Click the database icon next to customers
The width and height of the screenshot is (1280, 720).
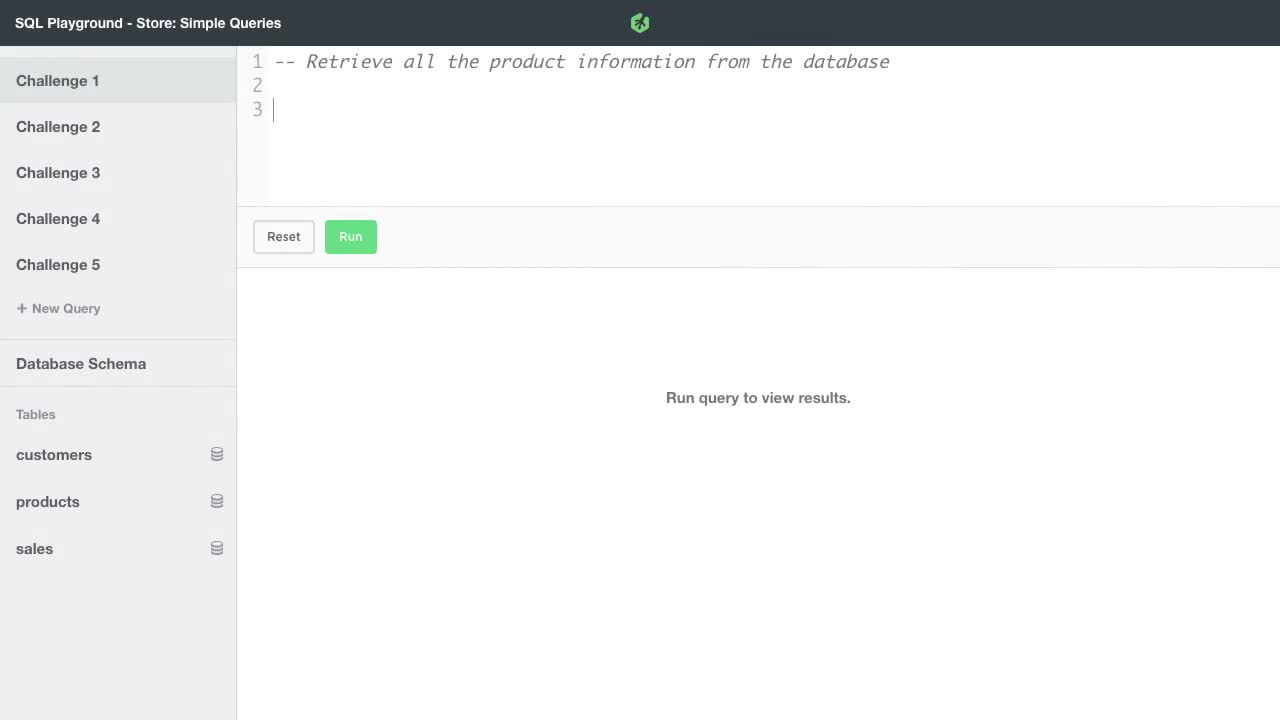217,454
